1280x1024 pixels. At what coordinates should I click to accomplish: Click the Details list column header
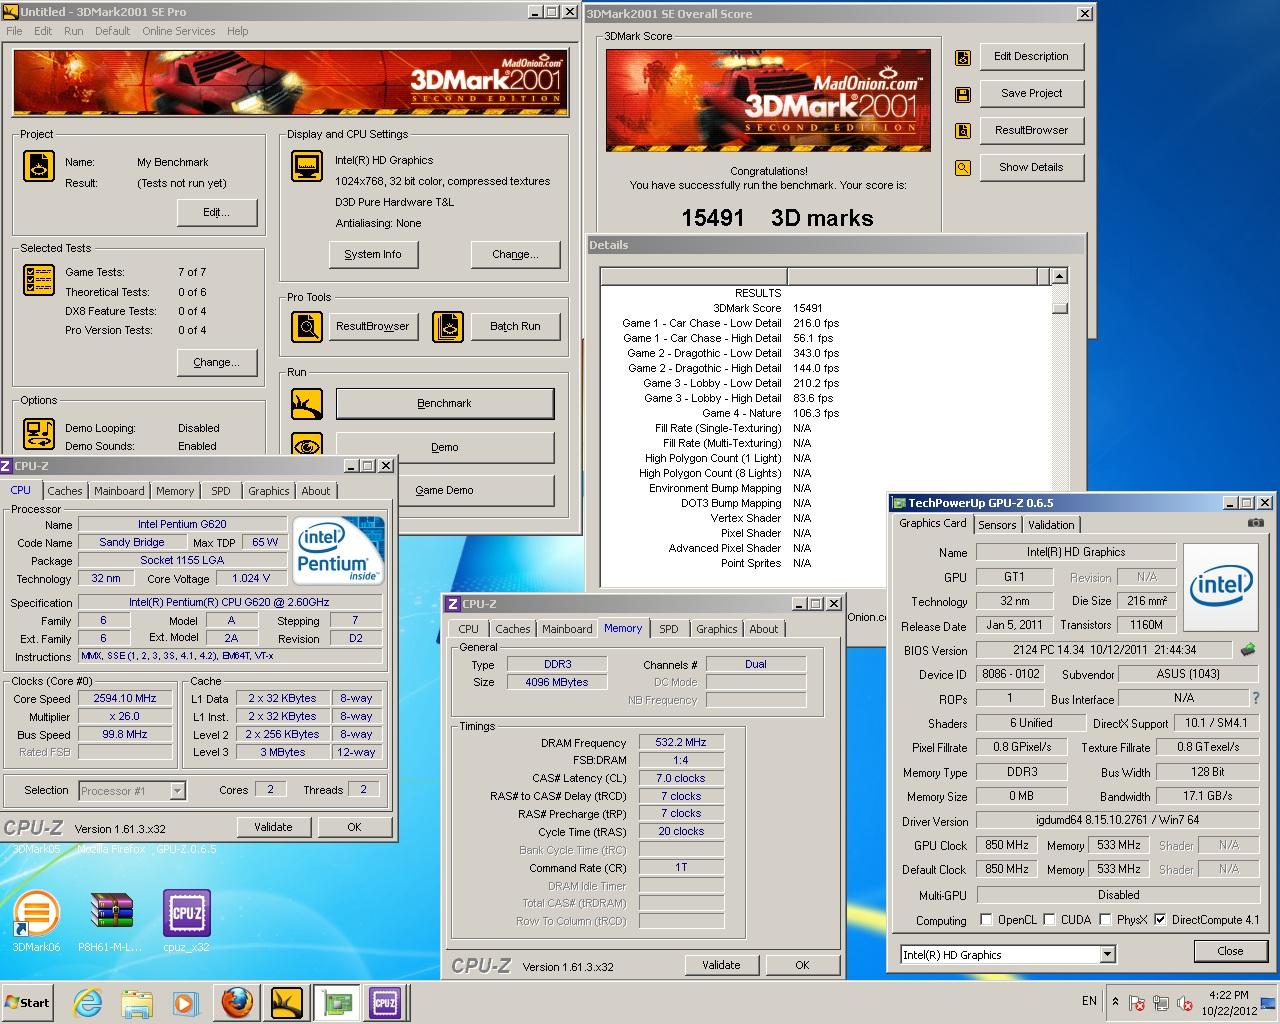pos(825,276)
